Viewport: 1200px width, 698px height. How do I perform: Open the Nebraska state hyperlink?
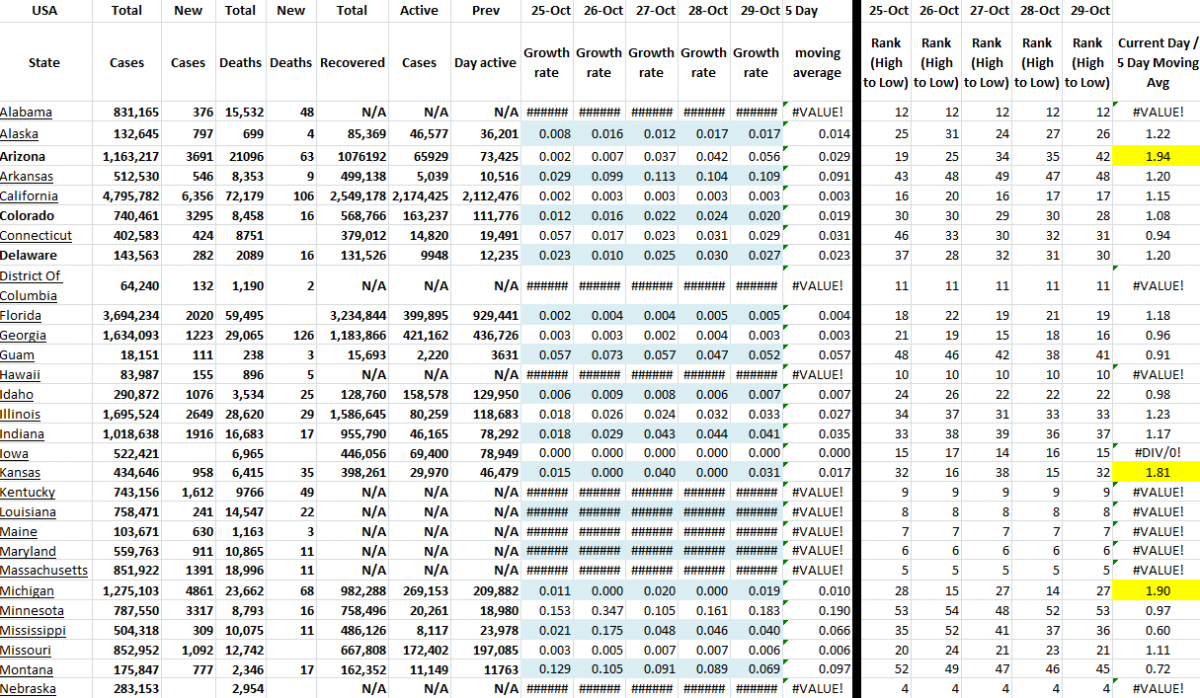click(x=28, y=688)
